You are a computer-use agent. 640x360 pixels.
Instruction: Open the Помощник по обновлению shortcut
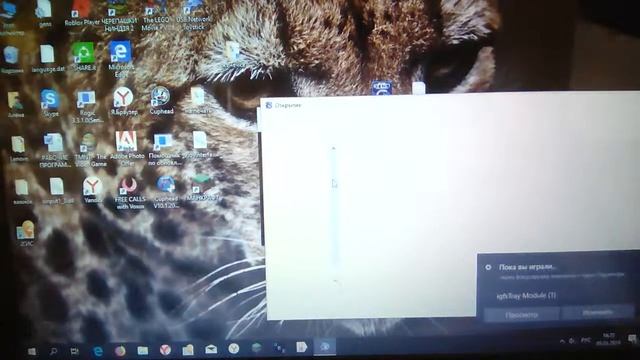pos(164,149)
